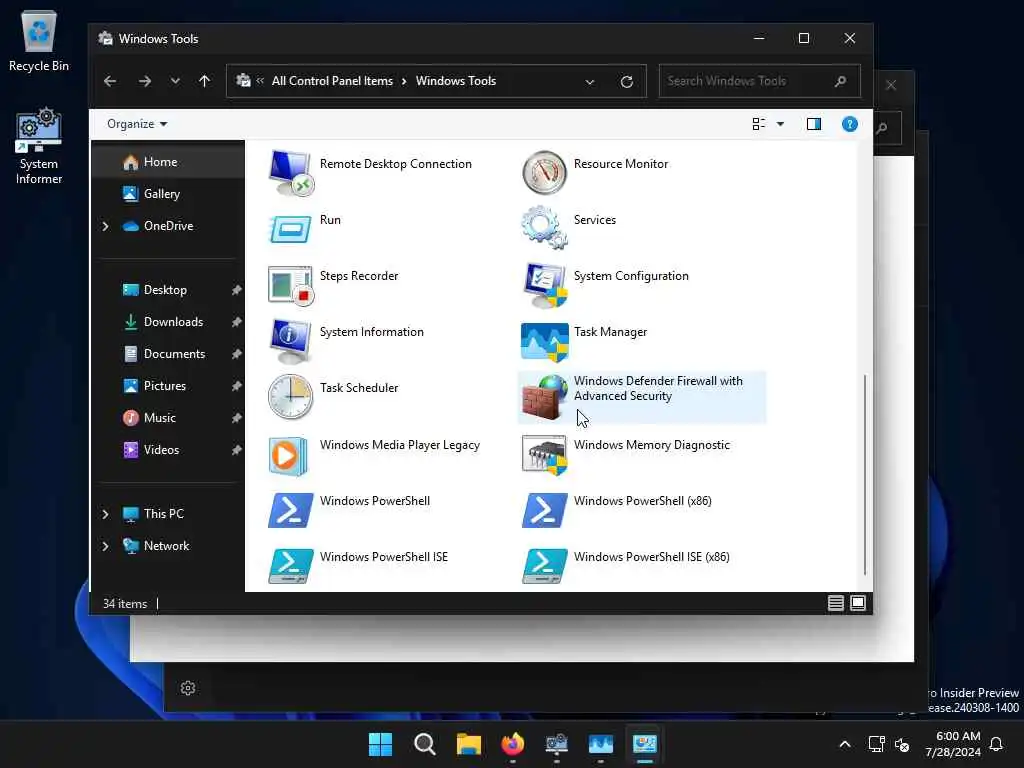1024x768 pixels.
Task: Select the System Information icon
Action: (x=290, y=342)
